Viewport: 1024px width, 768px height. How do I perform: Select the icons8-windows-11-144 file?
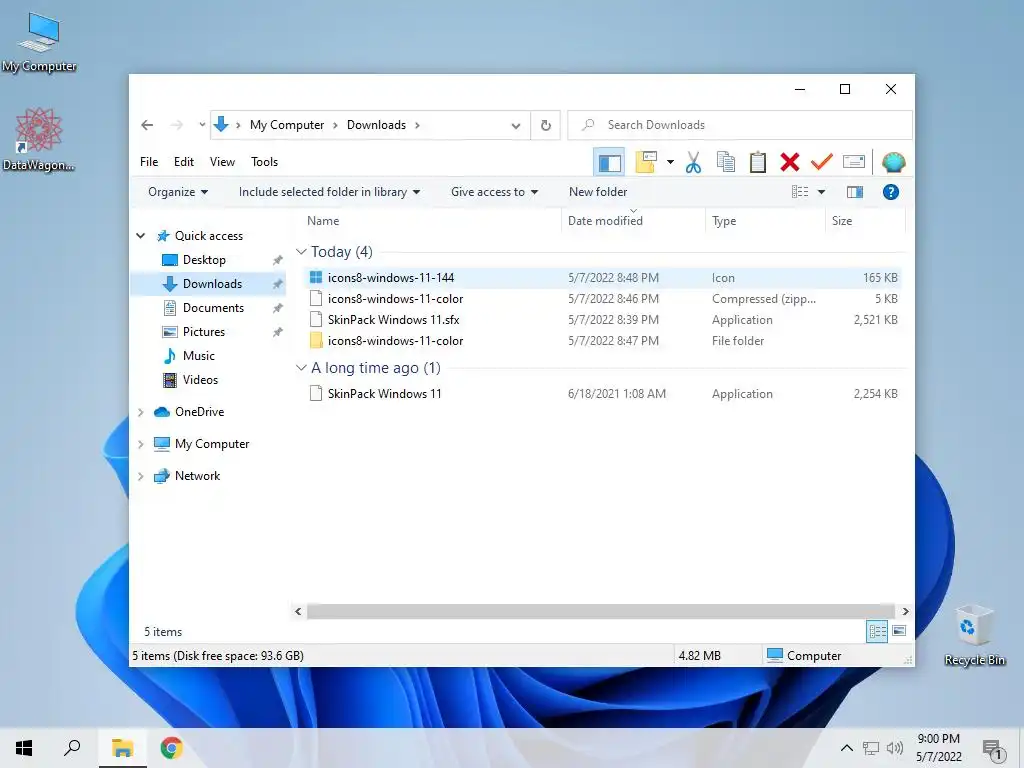point(603,278)
